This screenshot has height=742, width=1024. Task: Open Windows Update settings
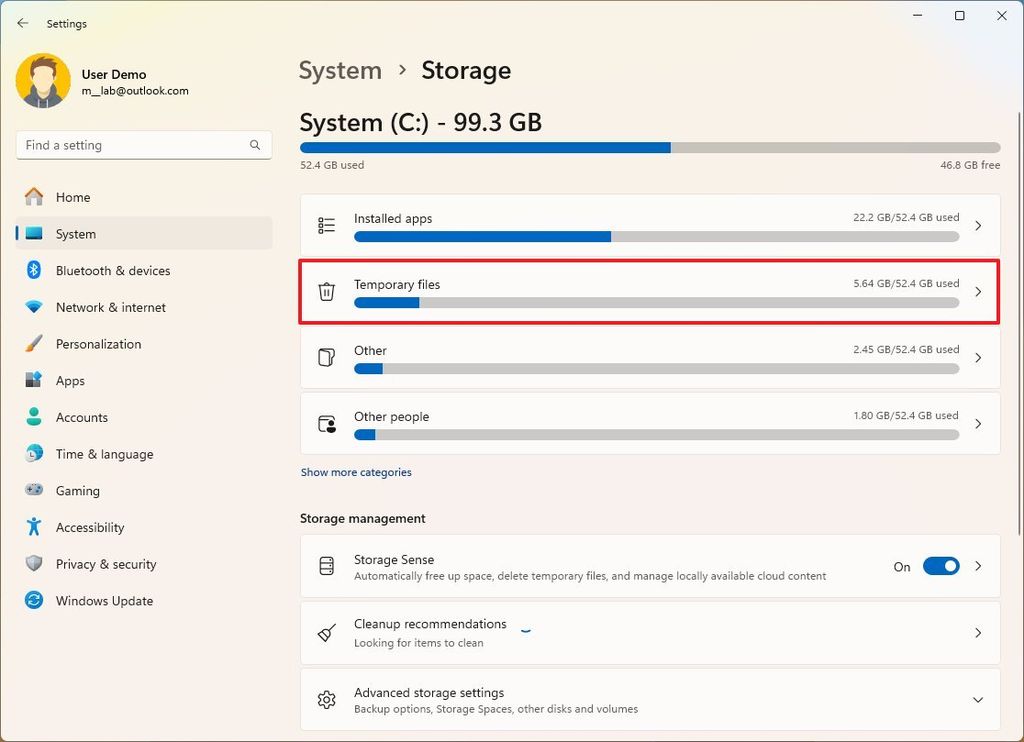104,600
